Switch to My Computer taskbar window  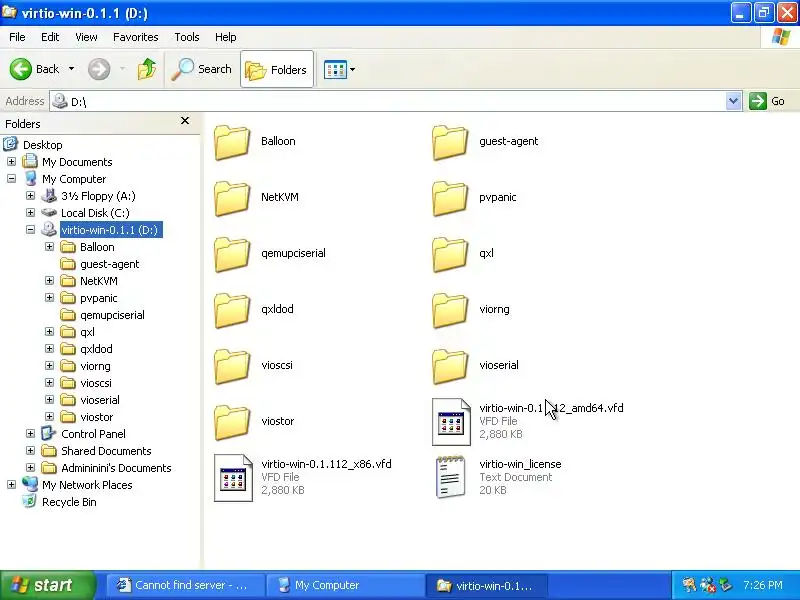click(x=345, y=585)
